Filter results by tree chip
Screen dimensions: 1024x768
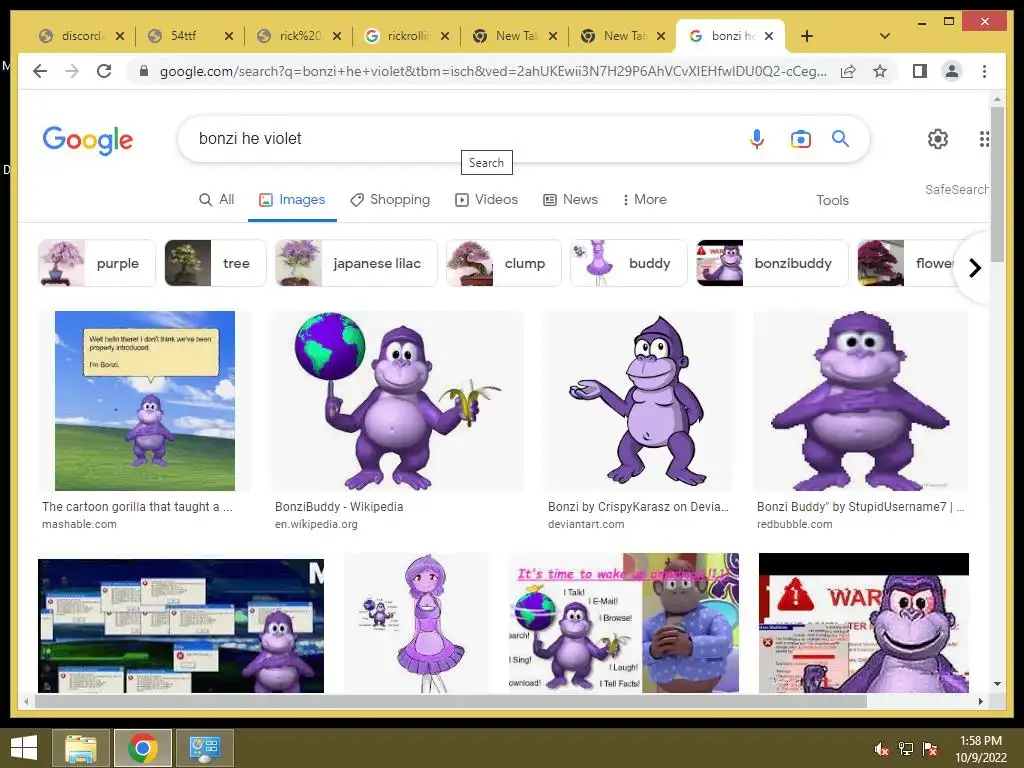(x=216, y=263)
